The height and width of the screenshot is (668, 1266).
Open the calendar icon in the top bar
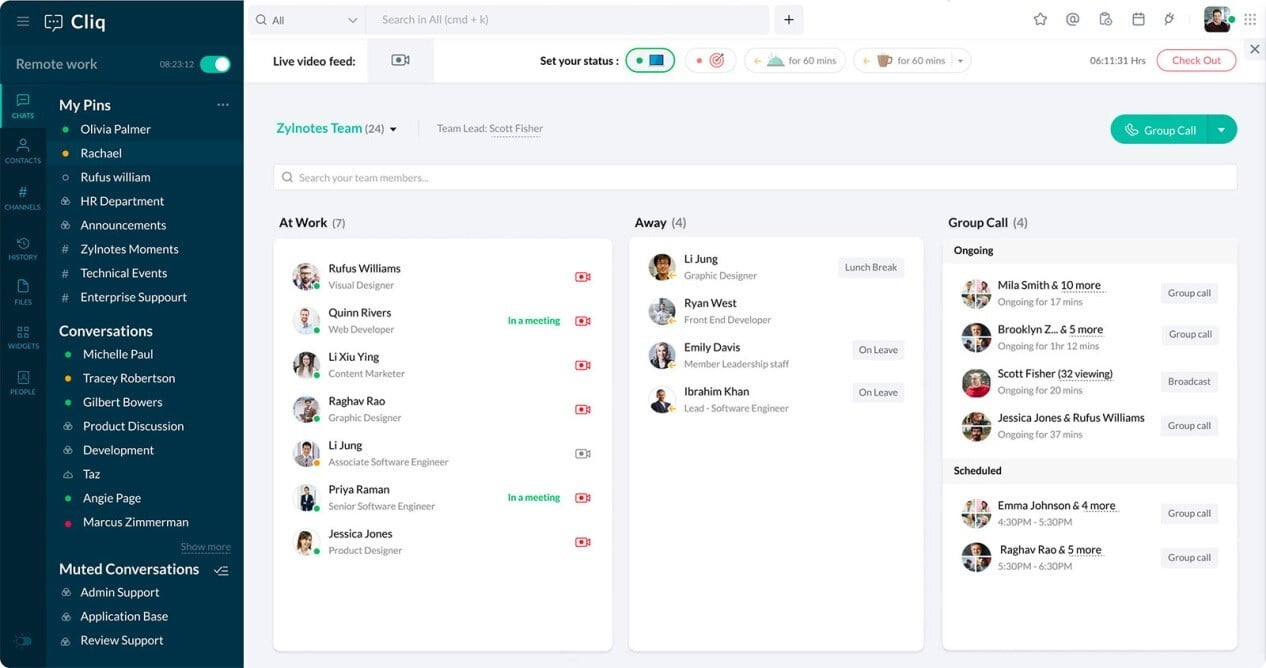point(1136,19)
